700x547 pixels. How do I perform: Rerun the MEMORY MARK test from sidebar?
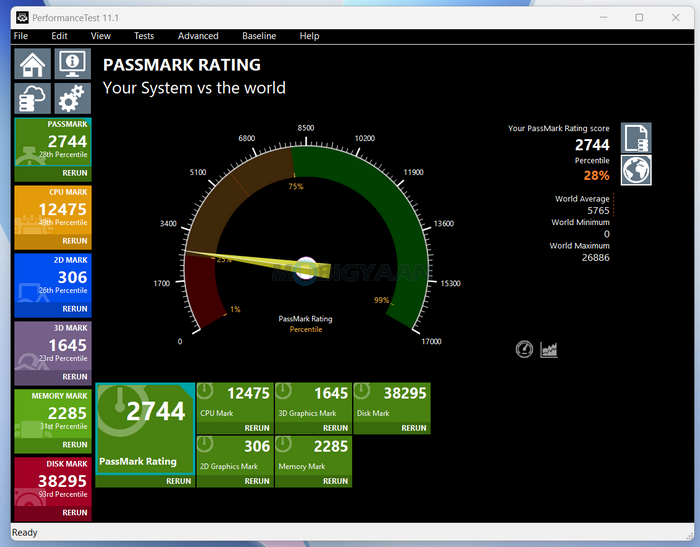point(75,445)
